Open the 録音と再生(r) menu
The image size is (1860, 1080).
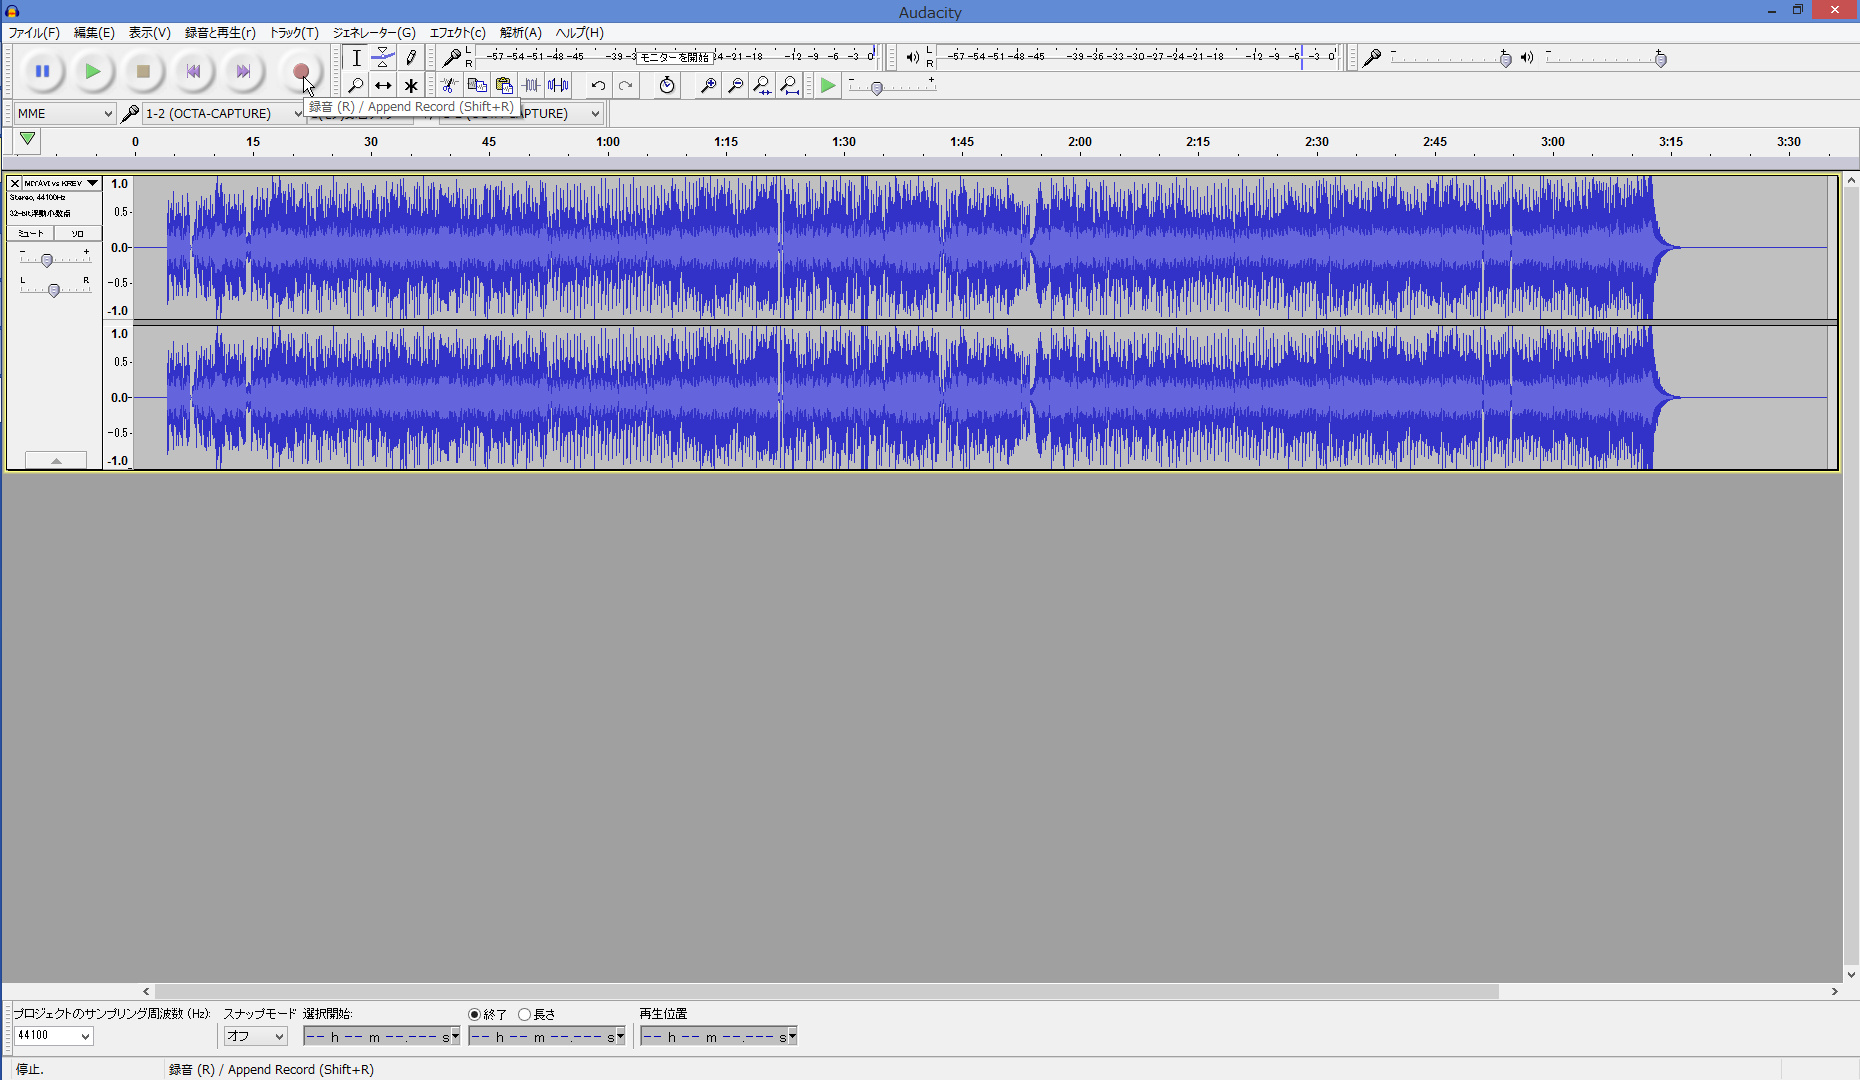point(220,32)
